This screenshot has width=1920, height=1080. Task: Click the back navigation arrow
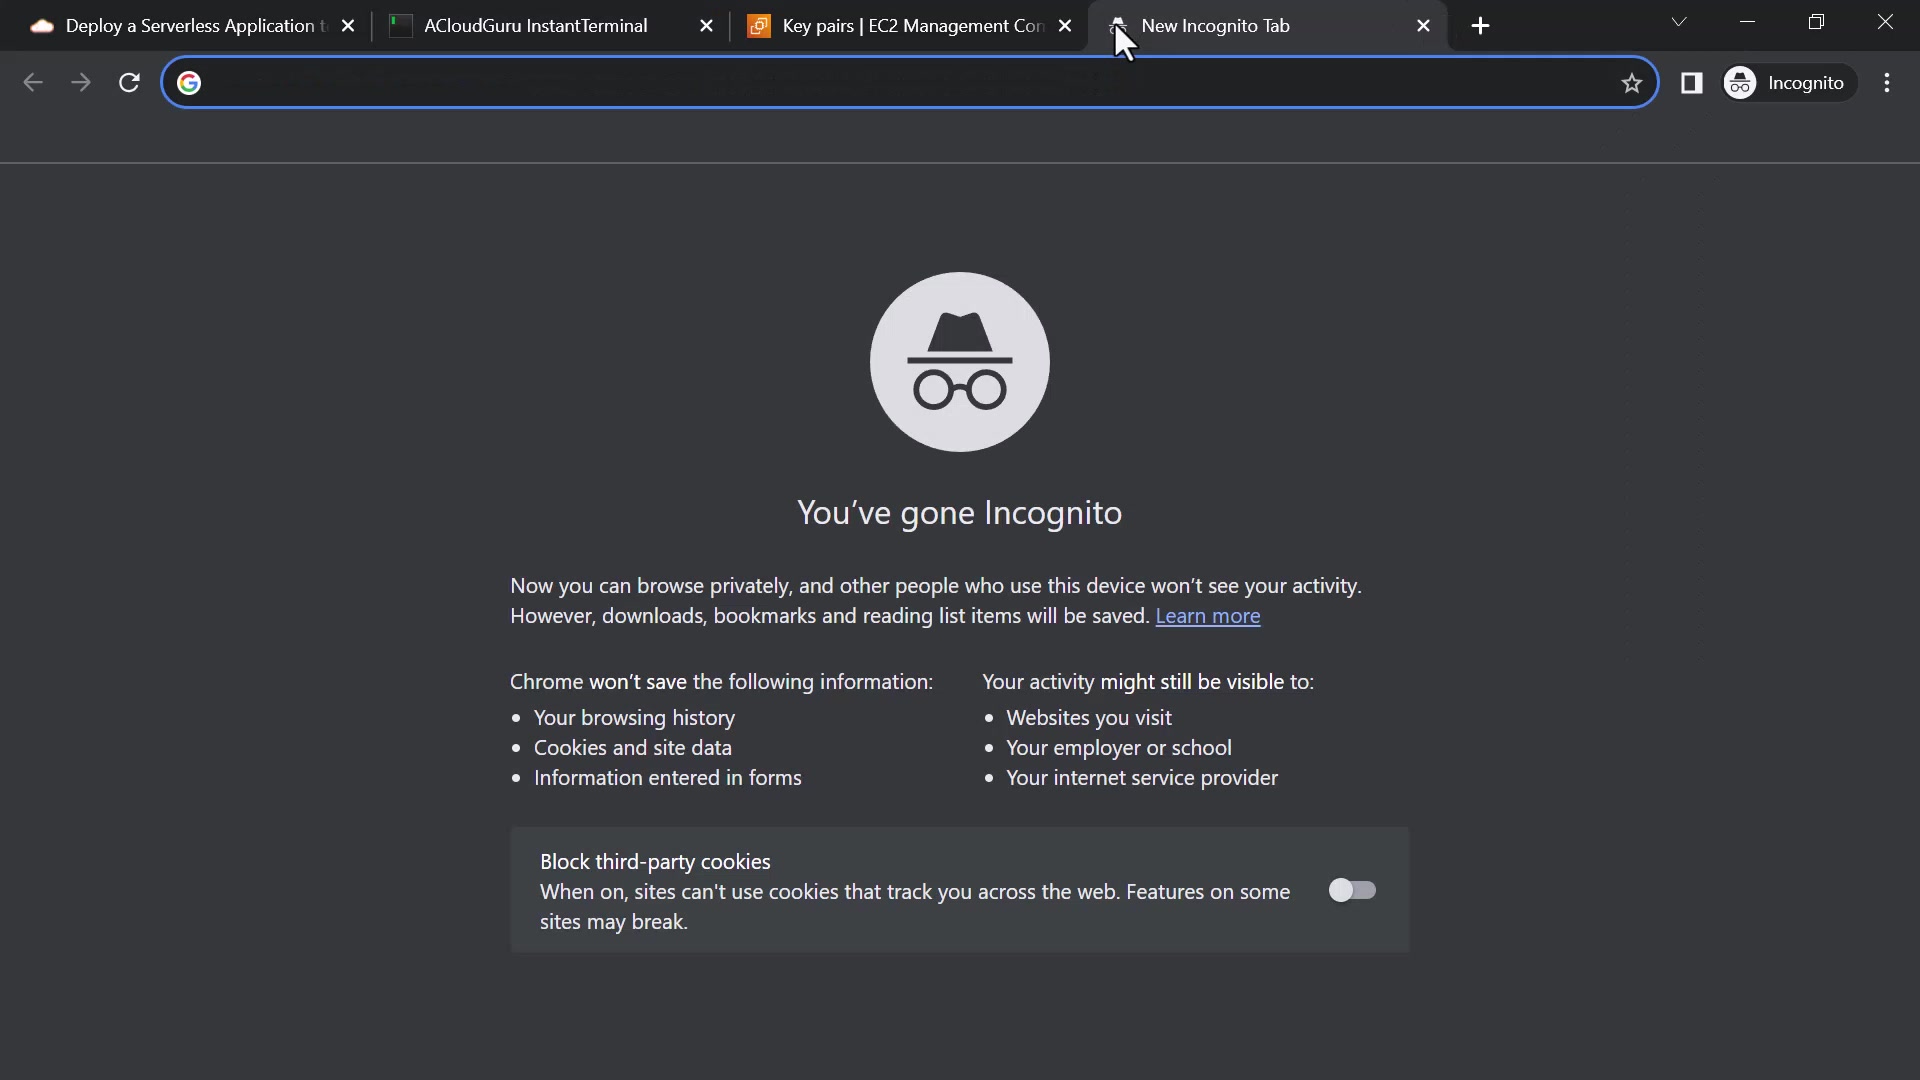tap(33, 83)
